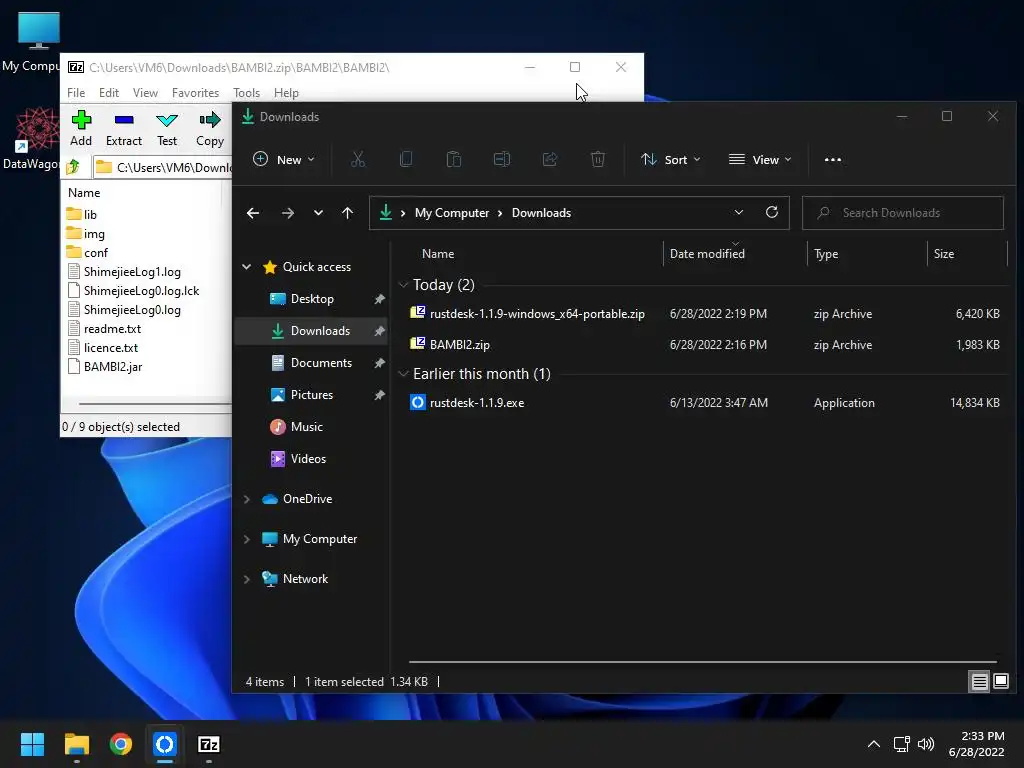Navigate back in File Explorer
The image size is (1024, 768).
253,213
